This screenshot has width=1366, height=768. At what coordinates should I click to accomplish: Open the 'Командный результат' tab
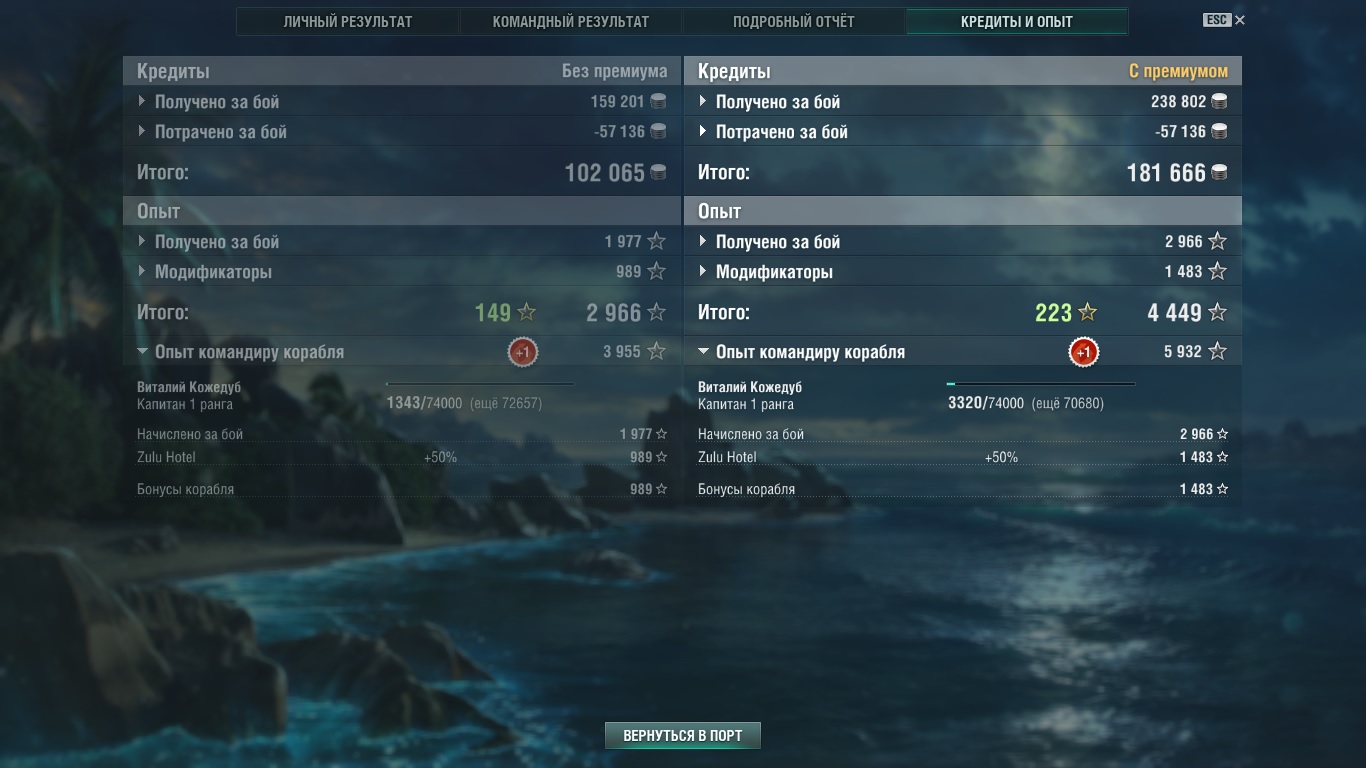pyautogui.click(x=570, y=21)
